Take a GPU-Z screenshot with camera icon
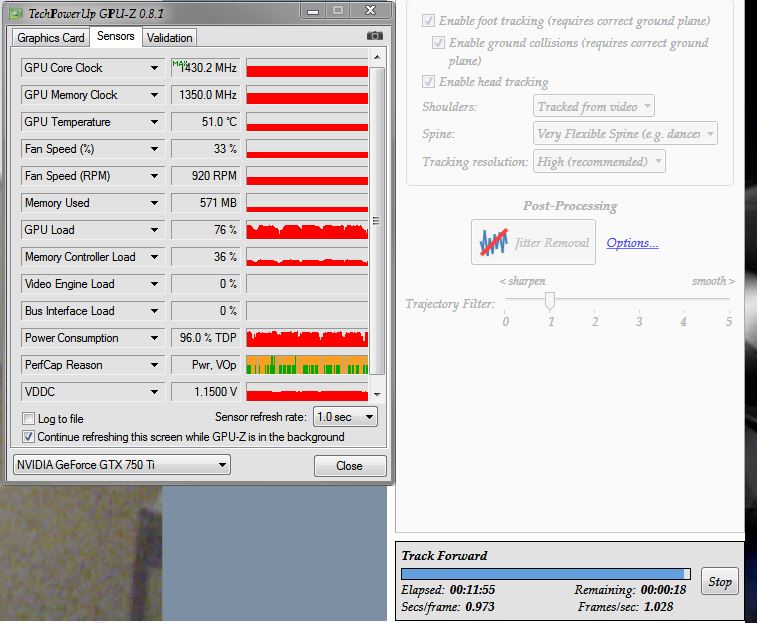The image size is (757, 623). (375, 36)
